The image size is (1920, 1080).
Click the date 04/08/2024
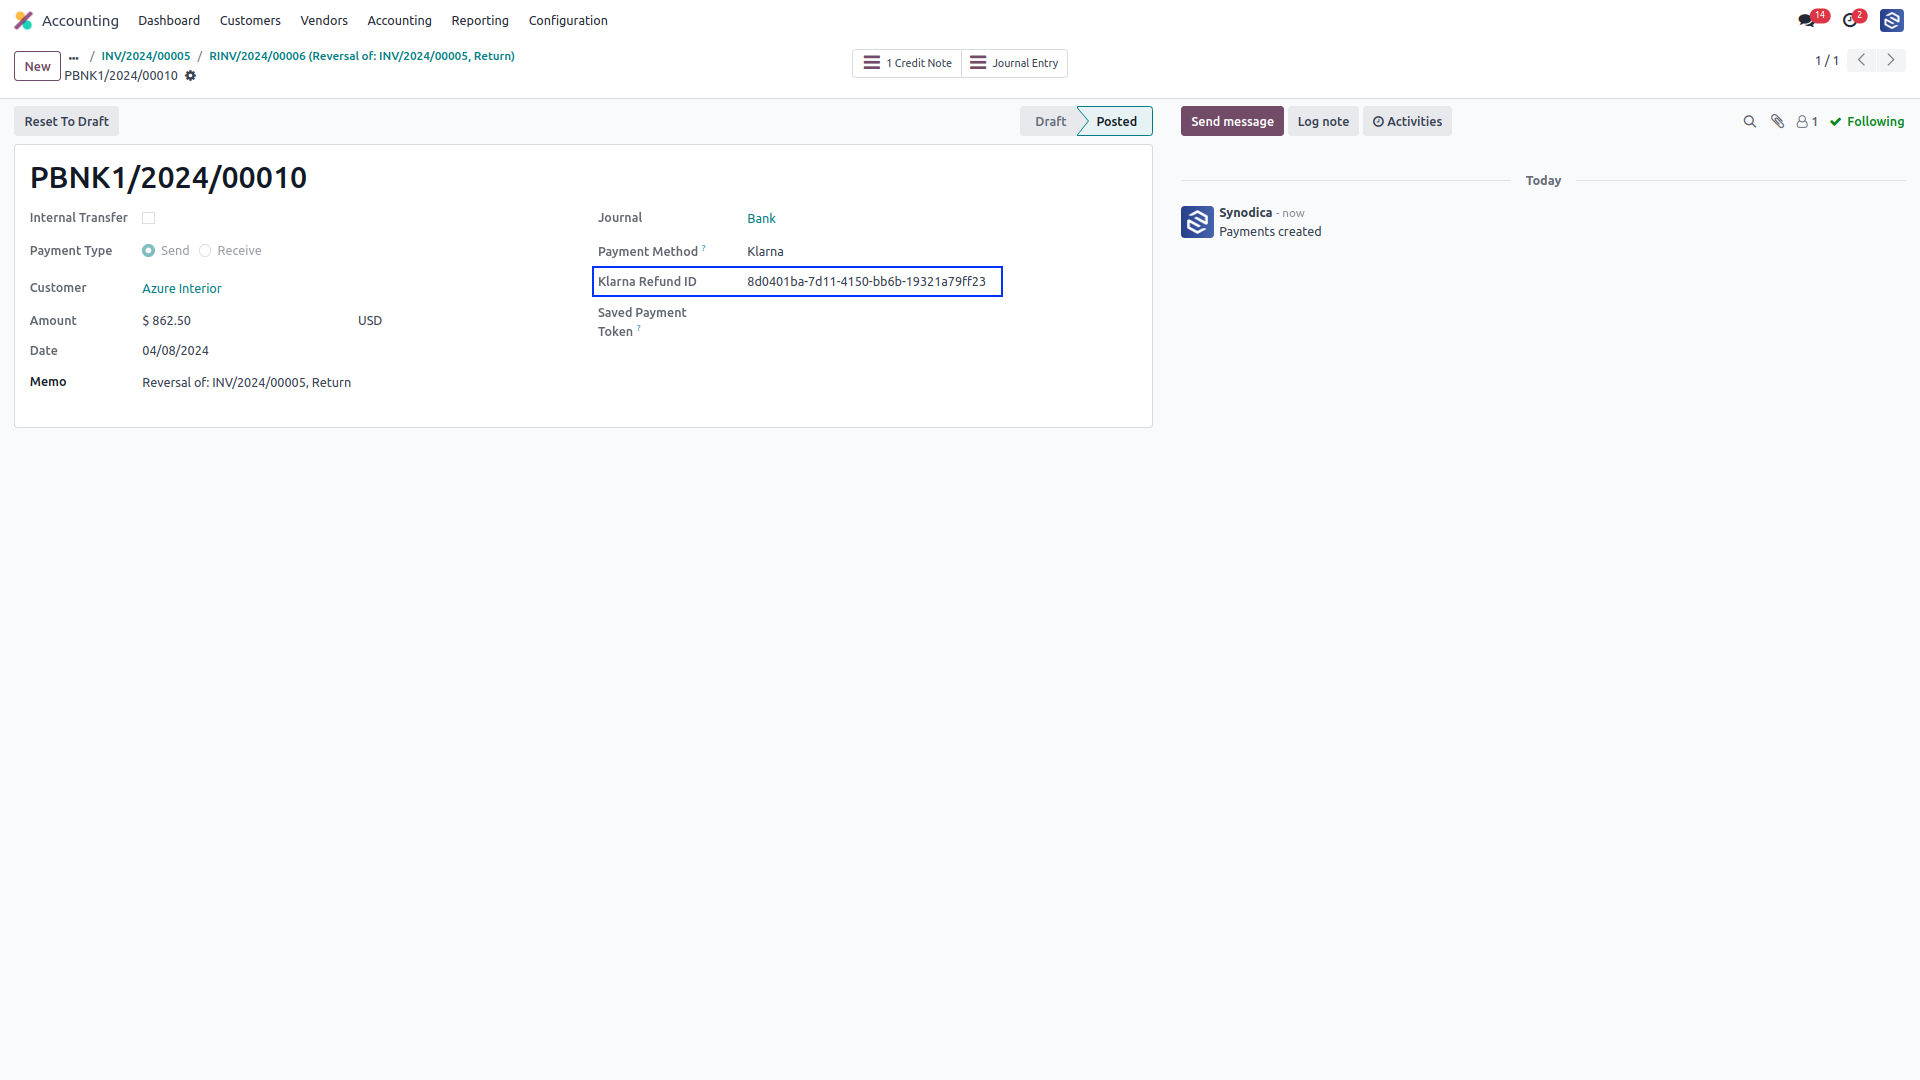pyautogui.click(x=175, y=351)
